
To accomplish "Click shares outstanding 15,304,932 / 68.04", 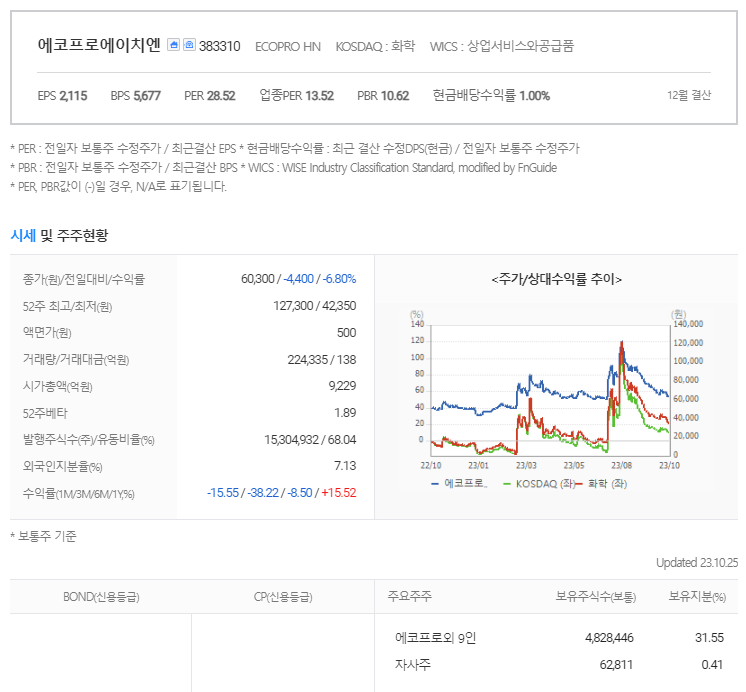I will (310, 439).
